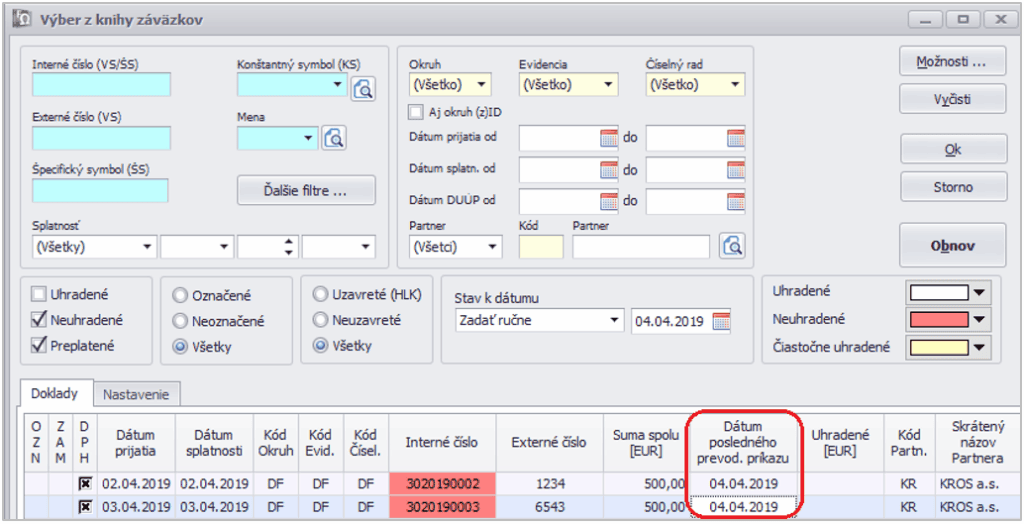The image size is (1024, 524).
Task: Open the Partner search lookup icon
Action: pos(733,245)
